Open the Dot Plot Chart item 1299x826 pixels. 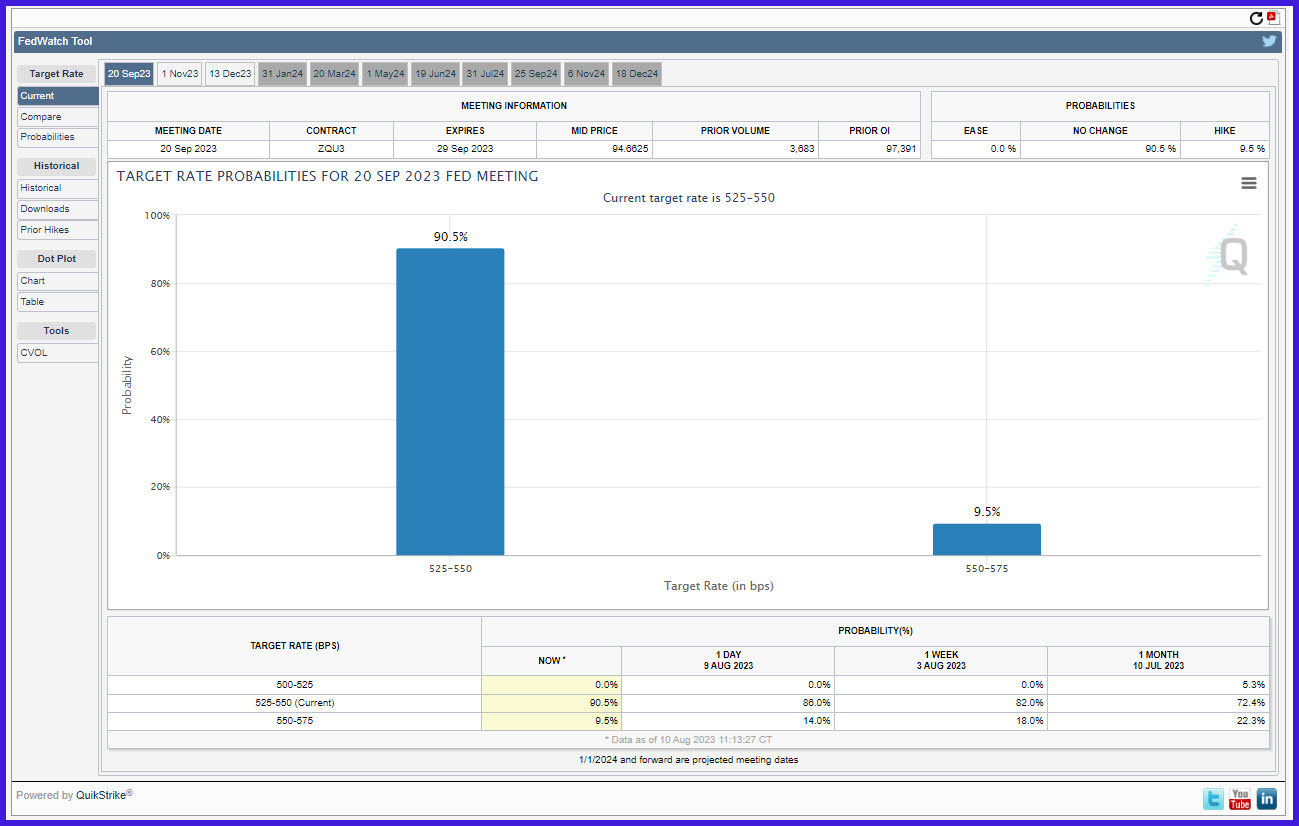pos(57,281)
